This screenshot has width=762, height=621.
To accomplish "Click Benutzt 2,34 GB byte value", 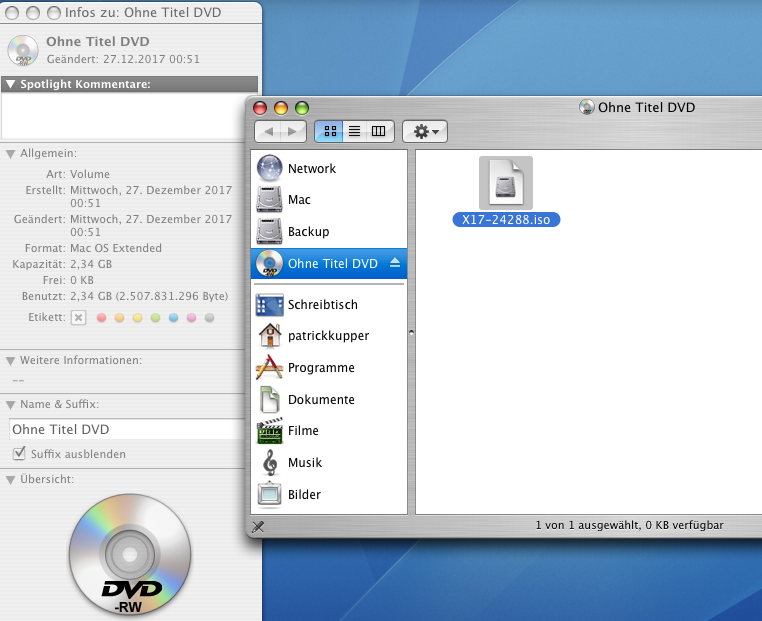I will pos(149,296).
